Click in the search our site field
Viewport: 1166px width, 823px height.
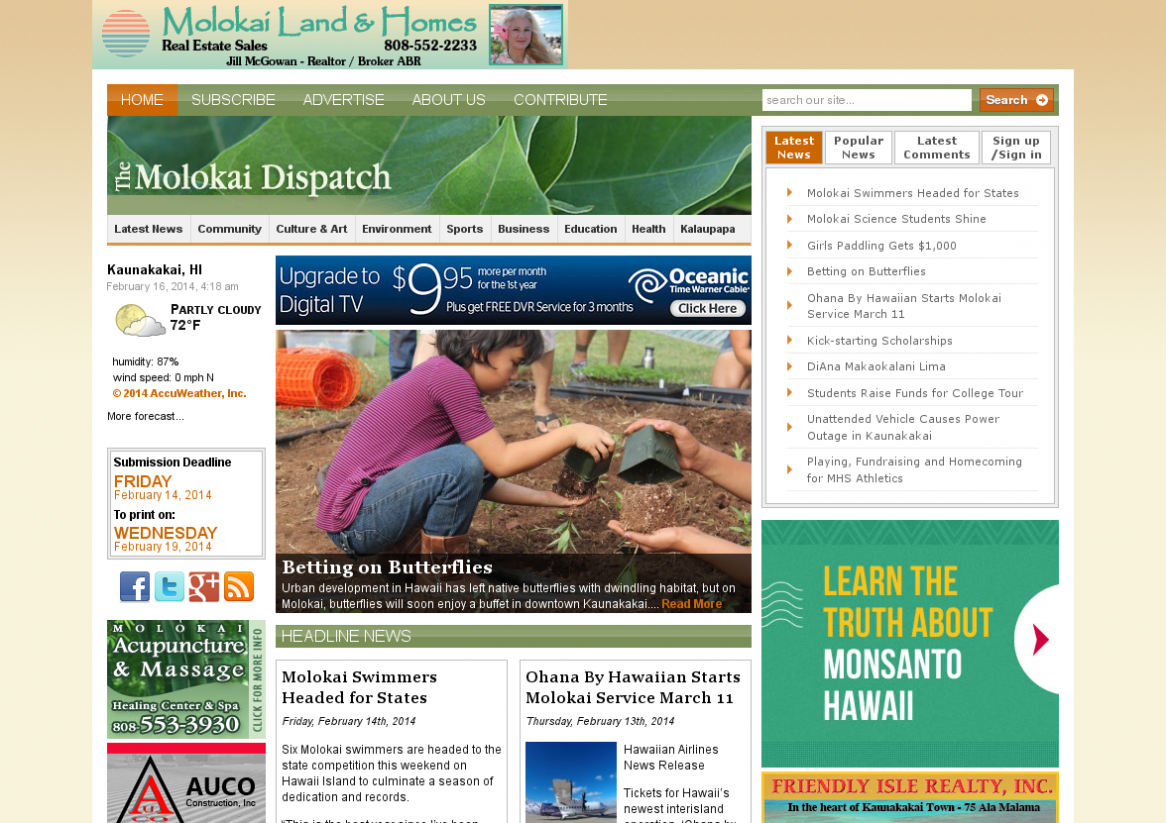866,100
